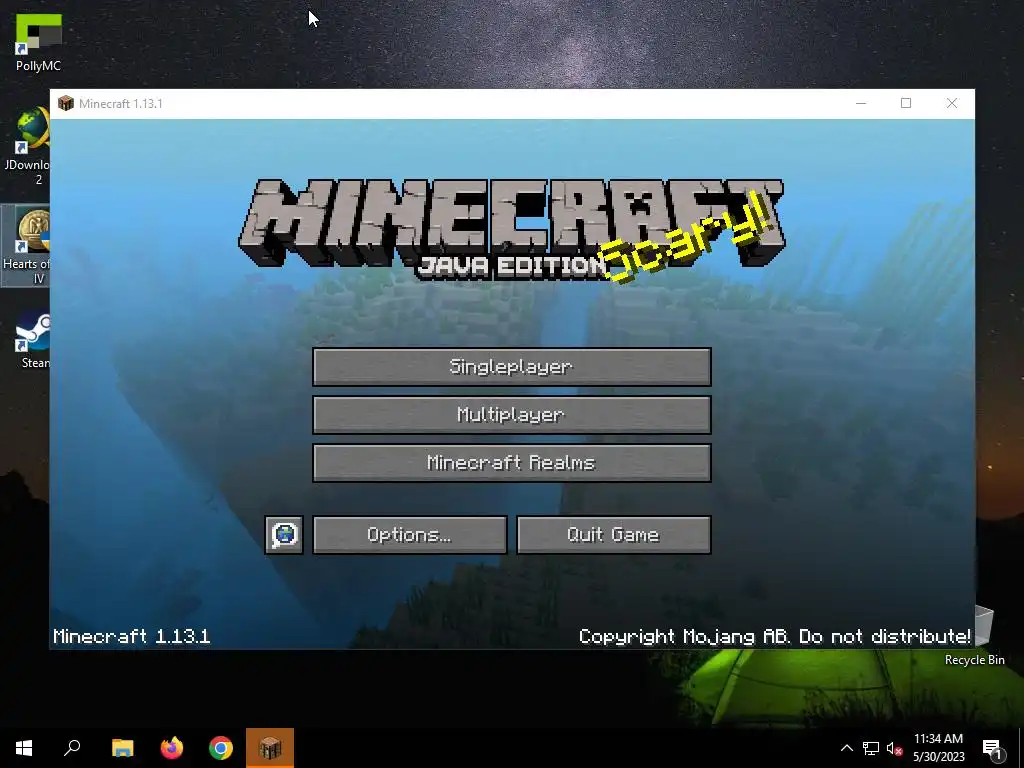
Task: Select the Steam desktop shortcut
Action: (33, 340)
